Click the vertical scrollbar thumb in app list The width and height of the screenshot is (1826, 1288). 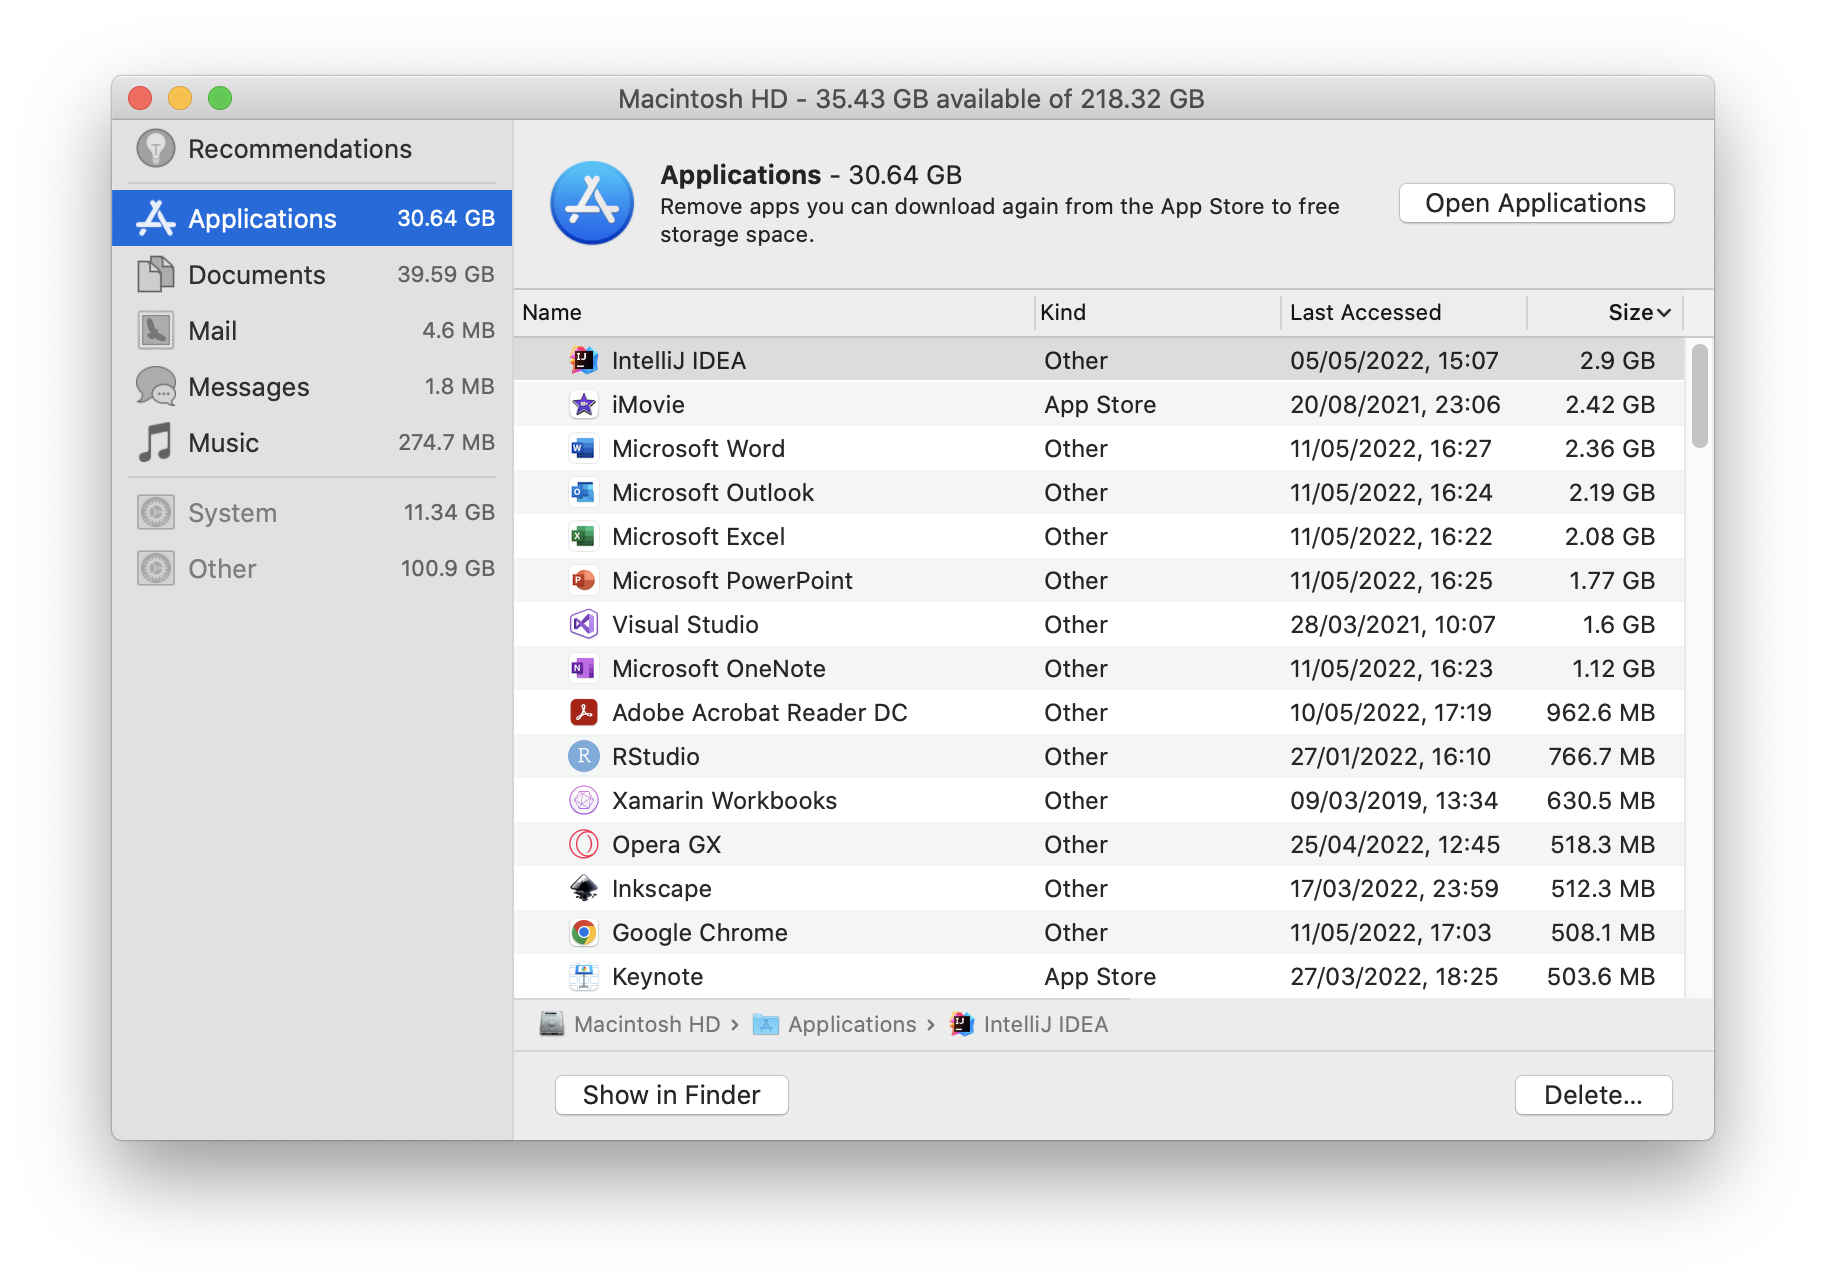point(1699,396)
